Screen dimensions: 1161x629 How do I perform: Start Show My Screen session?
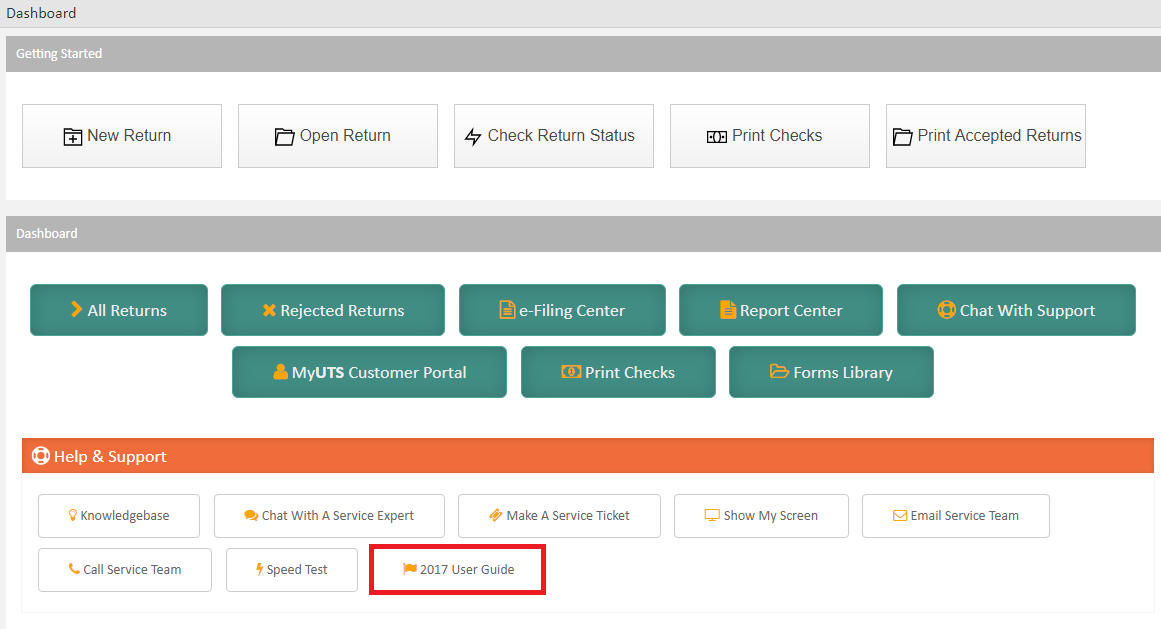click(761, 515)
